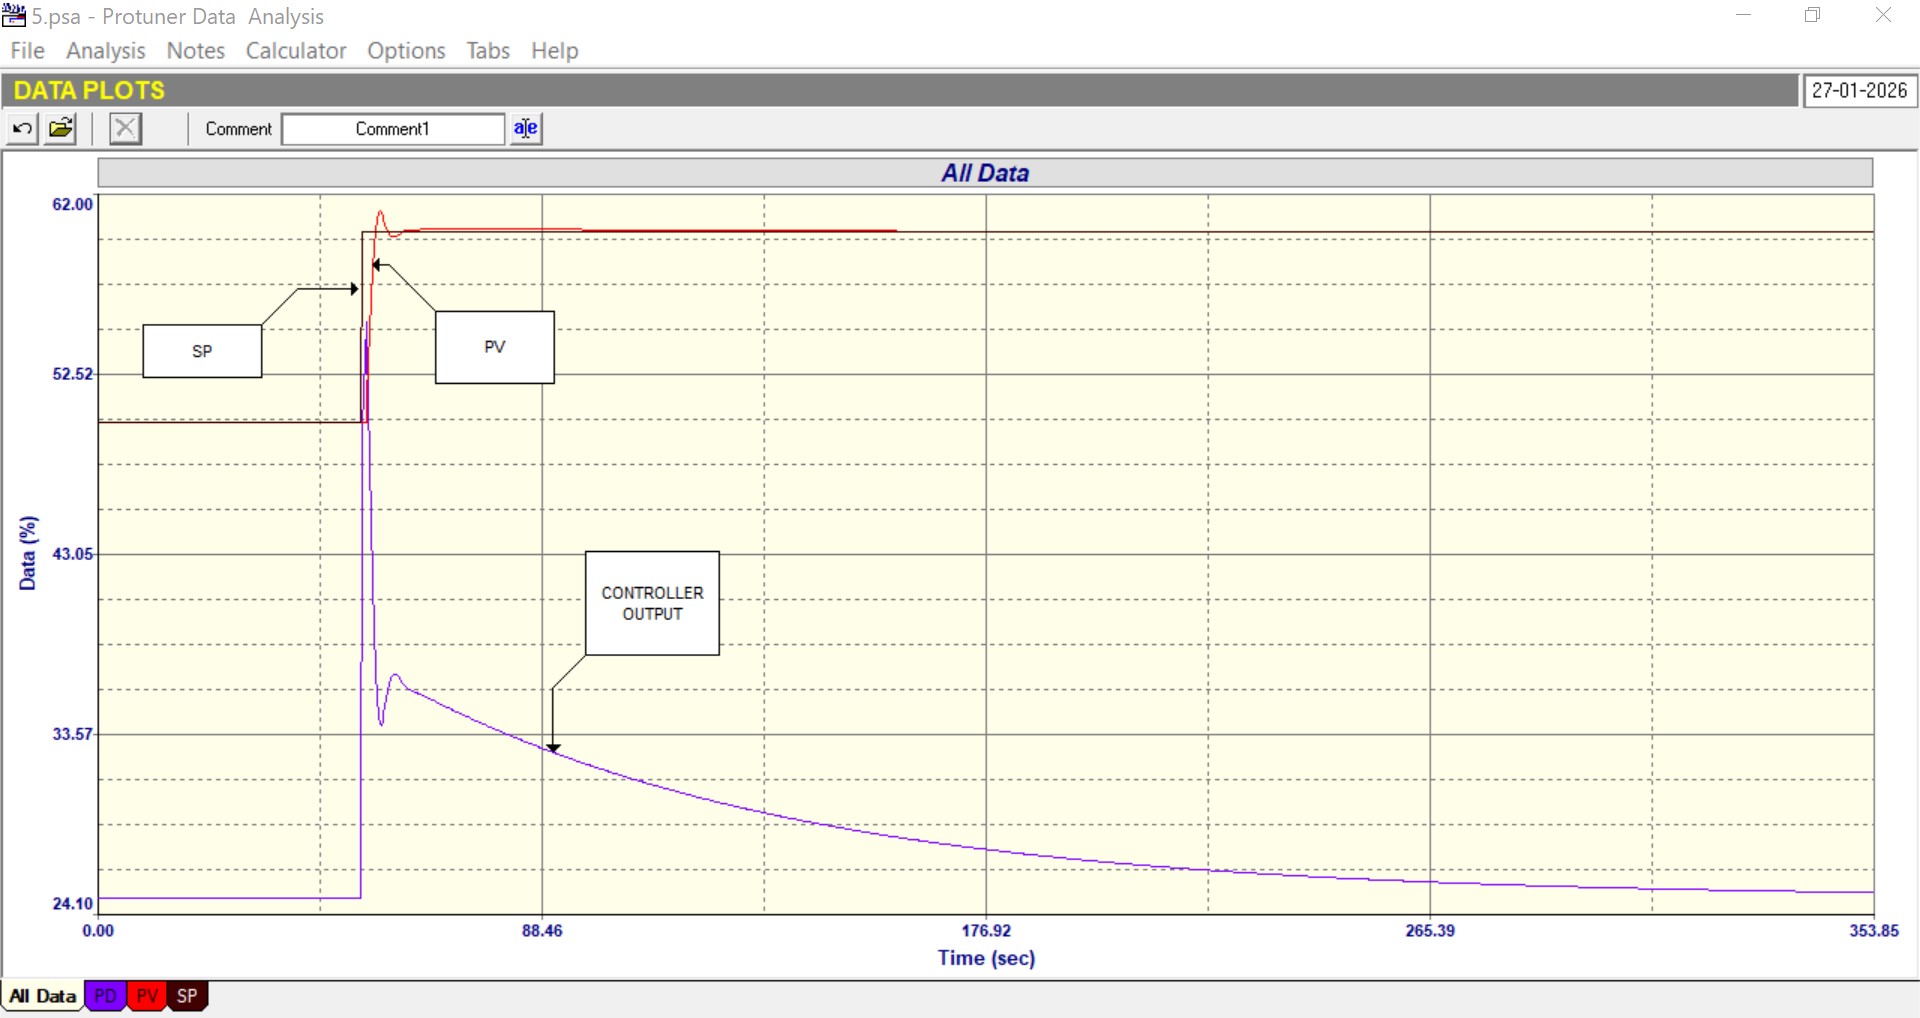Open the Help menu
1920x1018 pixels.
[554, 51]
